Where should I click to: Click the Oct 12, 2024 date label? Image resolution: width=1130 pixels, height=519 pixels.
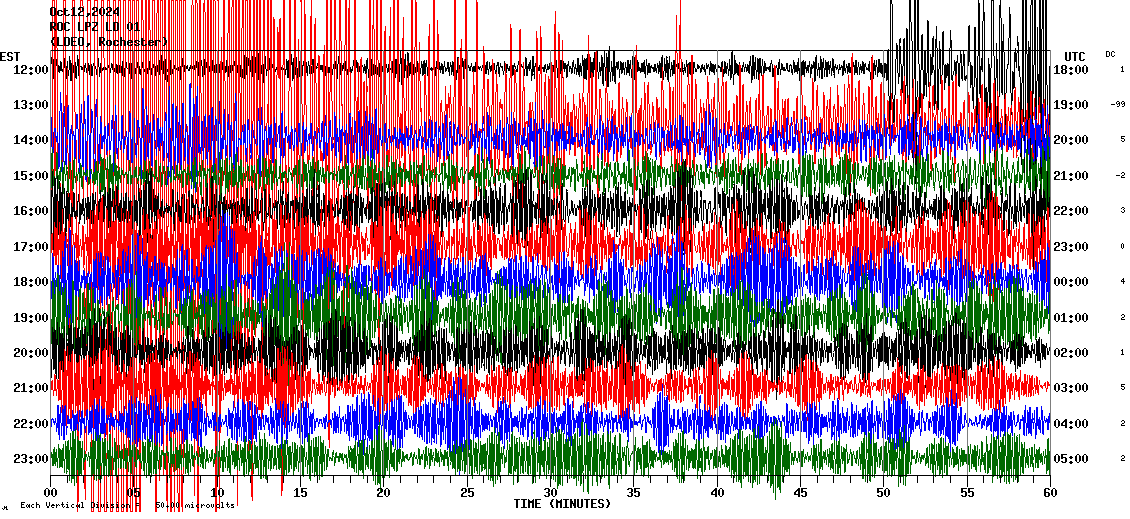click(x=84, y=12)
